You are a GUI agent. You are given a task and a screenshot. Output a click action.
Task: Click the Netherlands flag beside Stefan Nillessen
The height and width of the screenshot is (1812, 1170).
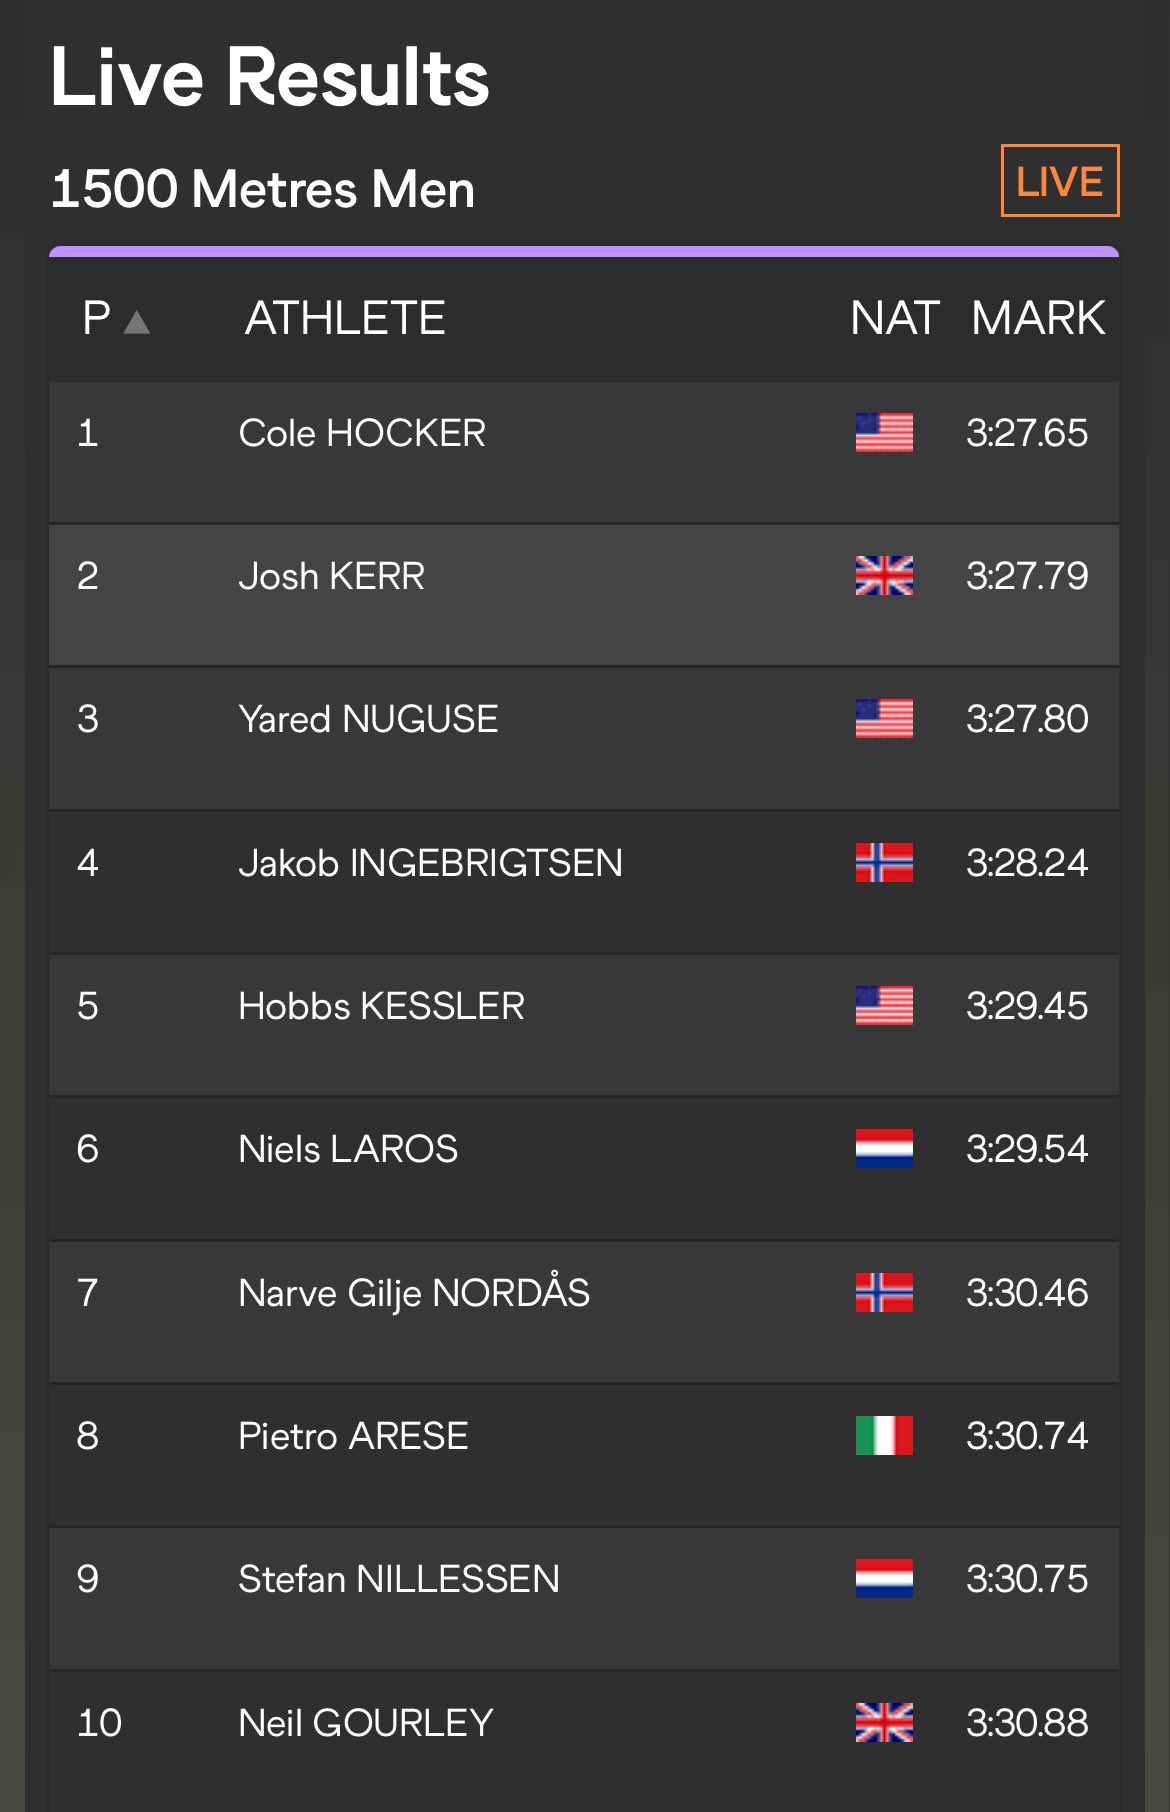point(884,1579)
